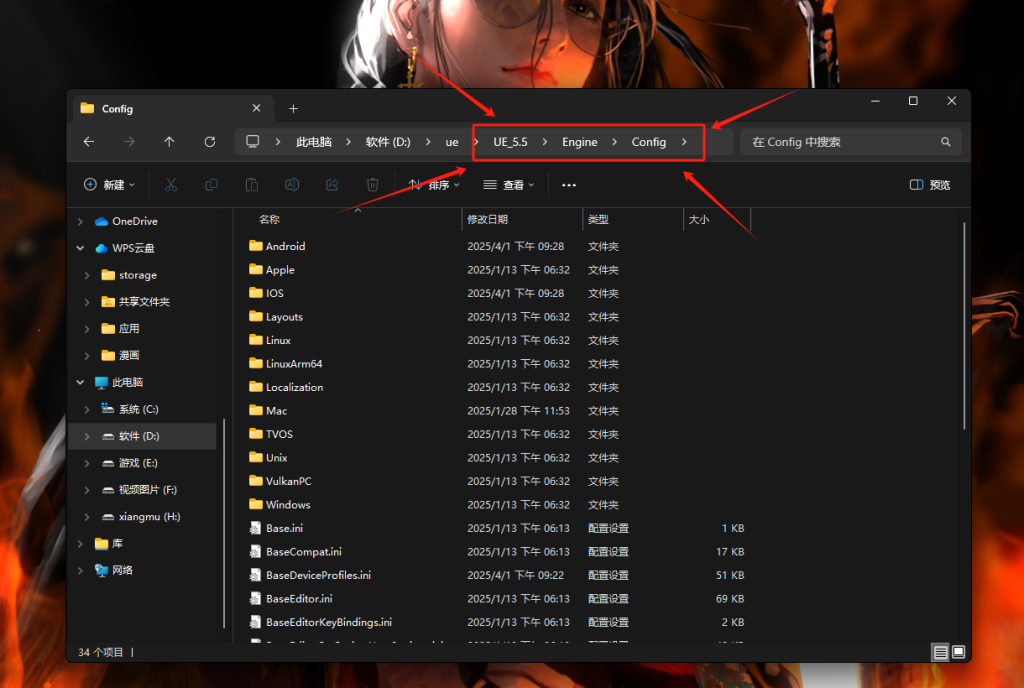The height and width of the screenshot is (688, 1024).
Task: Refresh the current folder view
Action: click(209, 142)
